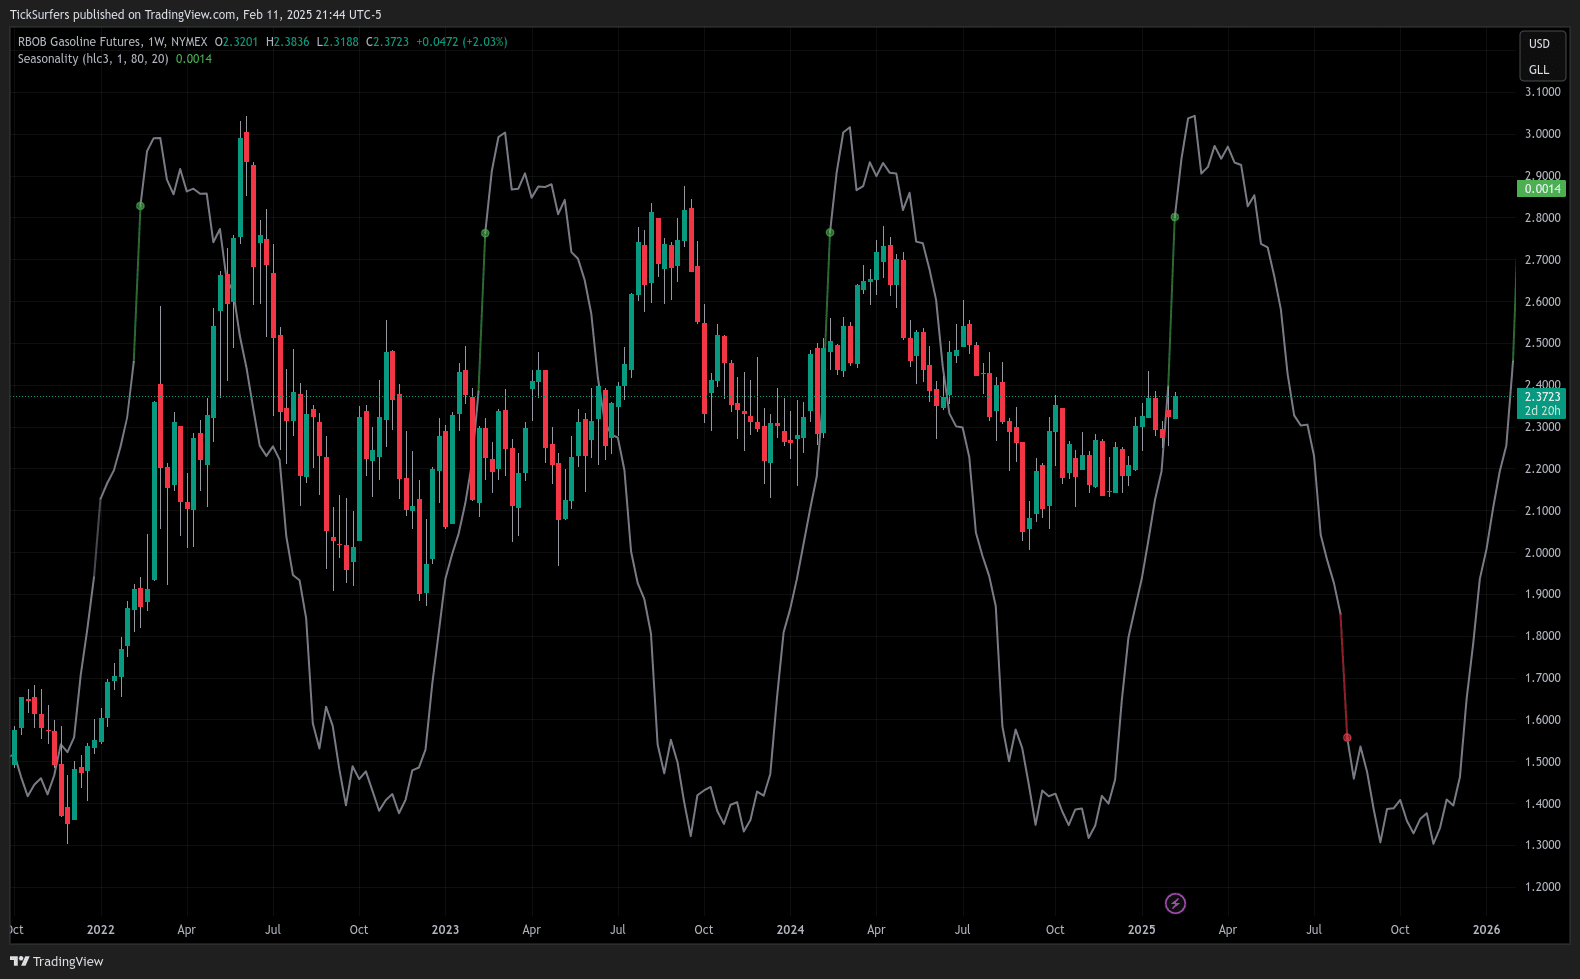Click the change value +0.0472 (+2.03%)

tap(462, 42)
